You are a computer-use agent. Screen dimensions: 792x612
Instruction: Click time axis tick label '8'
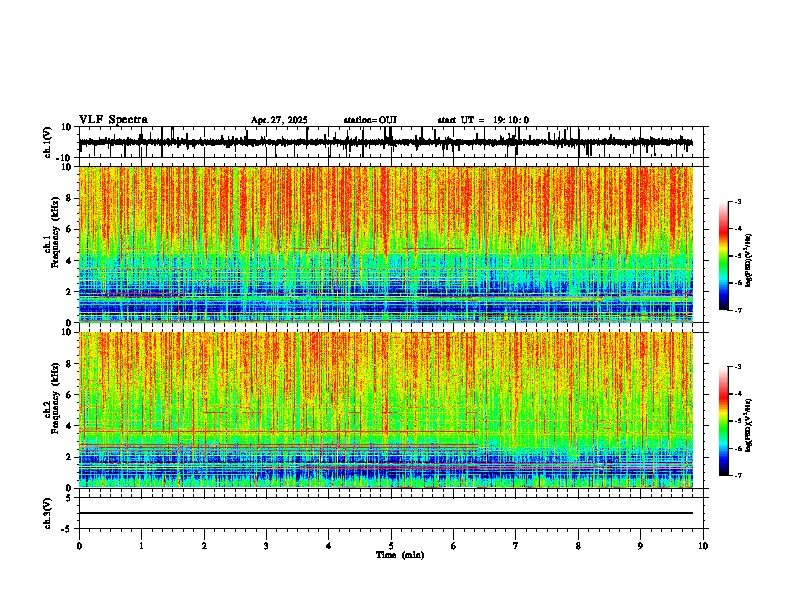pyautogui.click(x=578, y=546)
